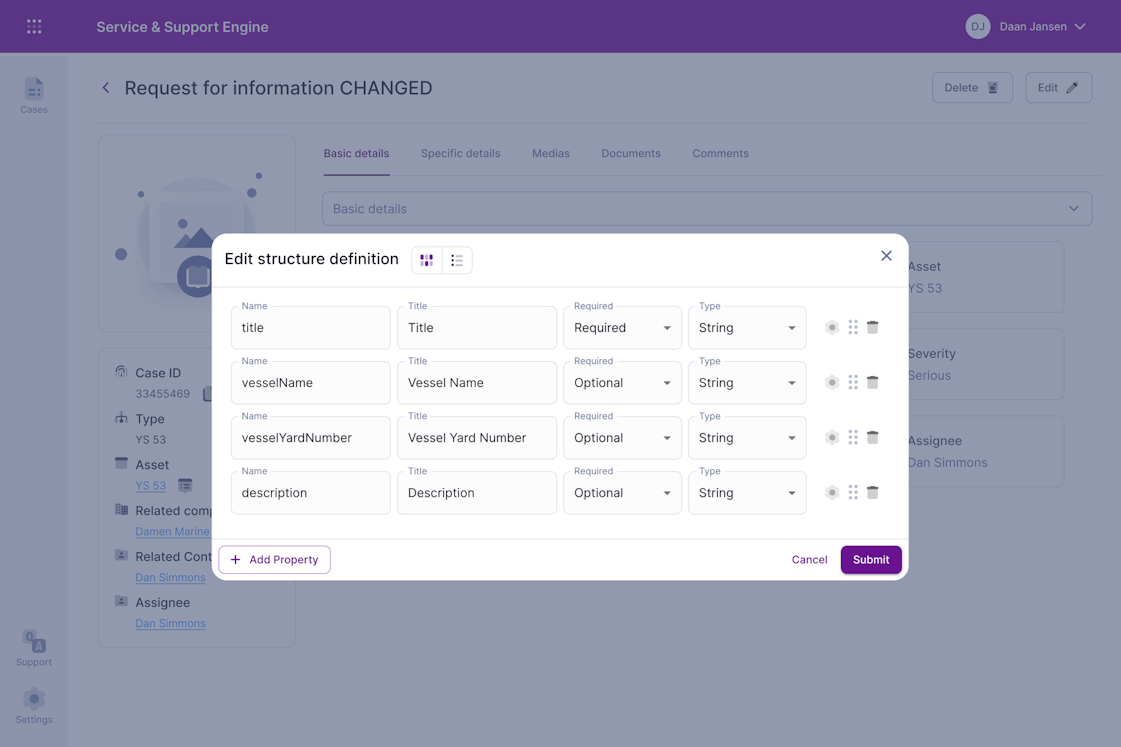1121x747 pixels.
Task: Open the Required dropdown for the vesselYardNumber row
Action: pyautogui.click(x=622, y=437)
